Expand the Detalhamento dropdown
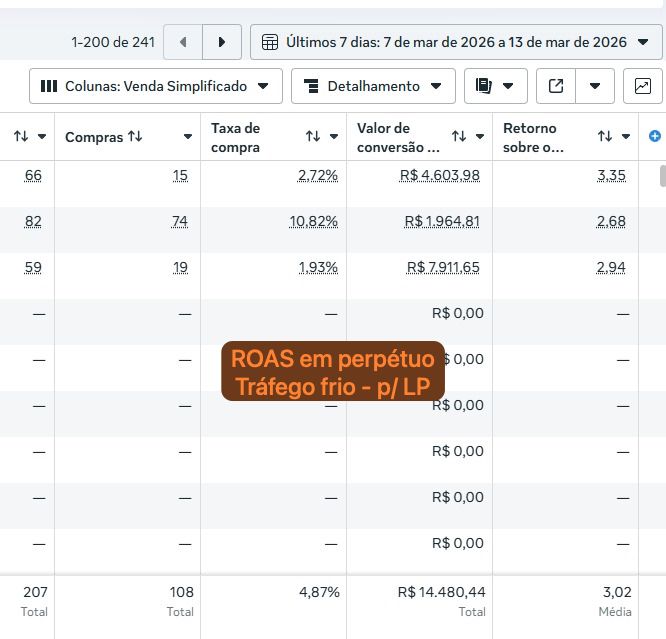666x639 pixels. 373,86
